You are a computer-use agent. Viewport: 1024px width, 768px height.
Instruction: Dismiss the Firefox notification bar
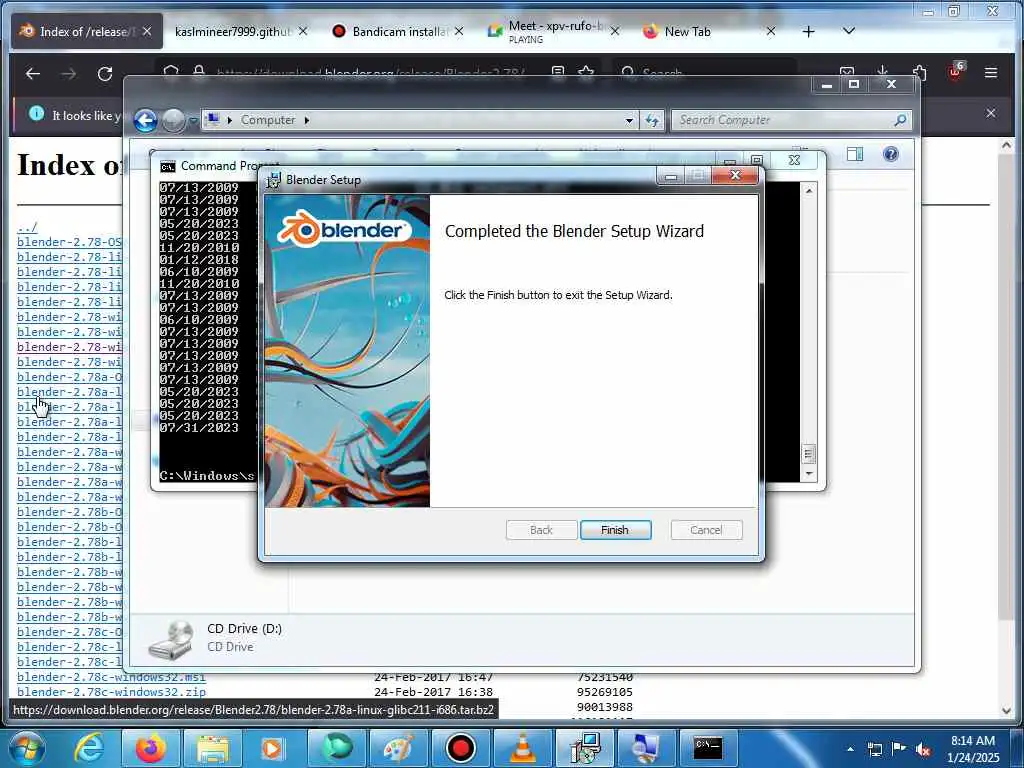[991, 113]
